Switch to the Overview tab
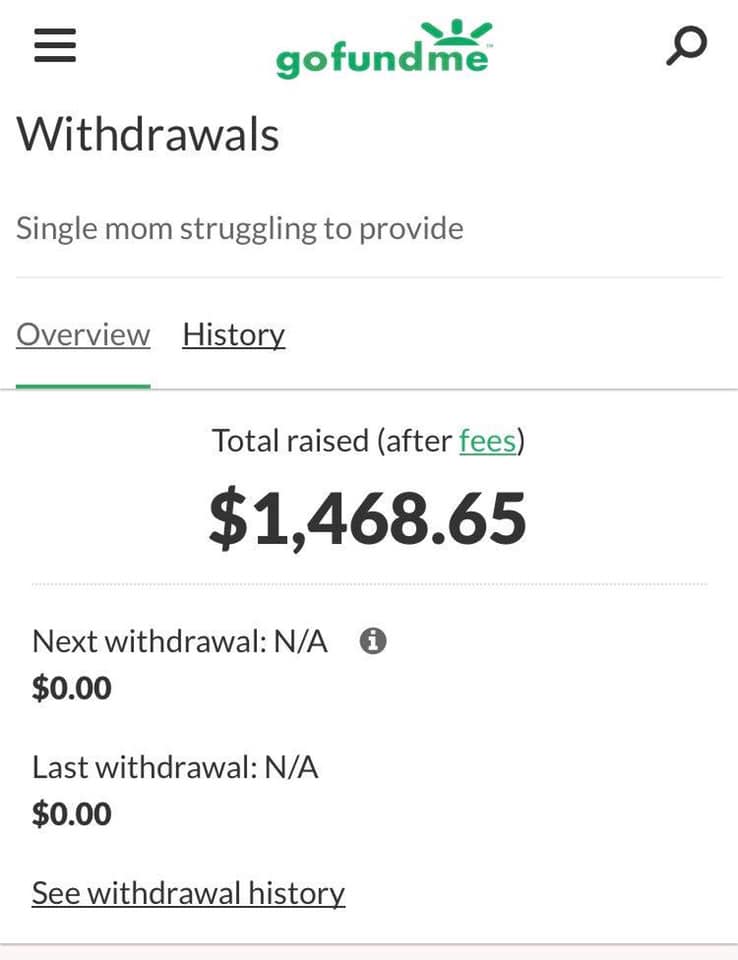The height and width of the screenshot is (960, 738). pos(83,334)
